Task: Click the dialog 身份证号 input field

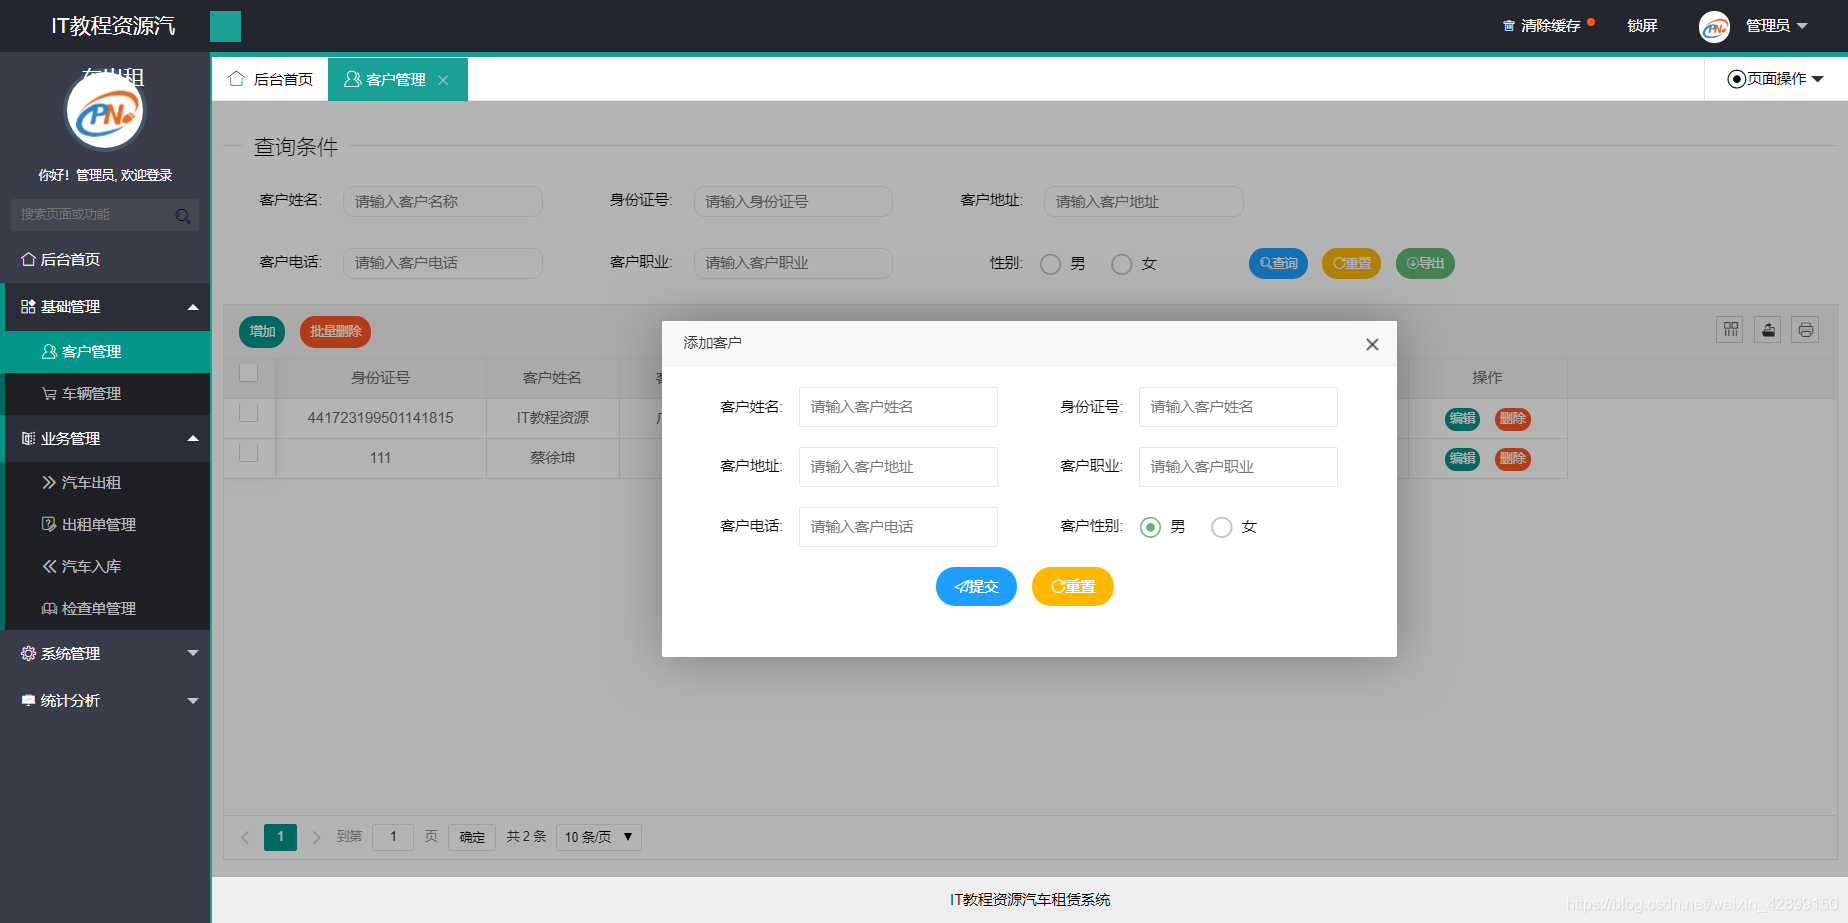Action: click(1238, 407)
